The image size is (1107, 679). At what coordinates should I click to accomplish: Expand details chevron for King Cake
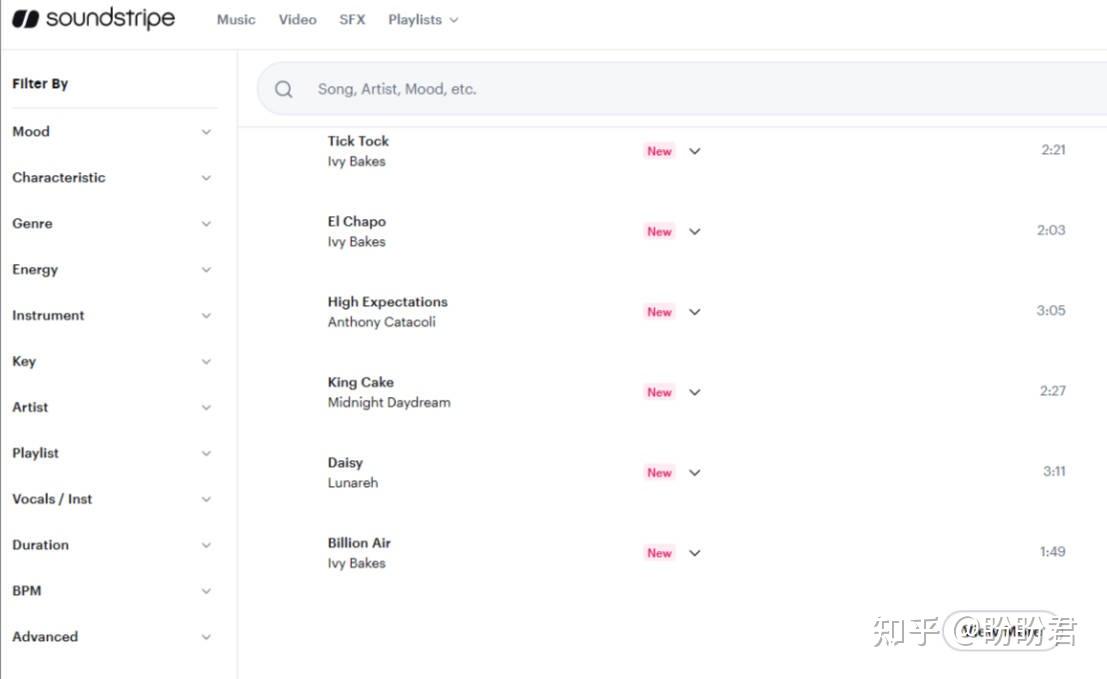coord(695,392)
